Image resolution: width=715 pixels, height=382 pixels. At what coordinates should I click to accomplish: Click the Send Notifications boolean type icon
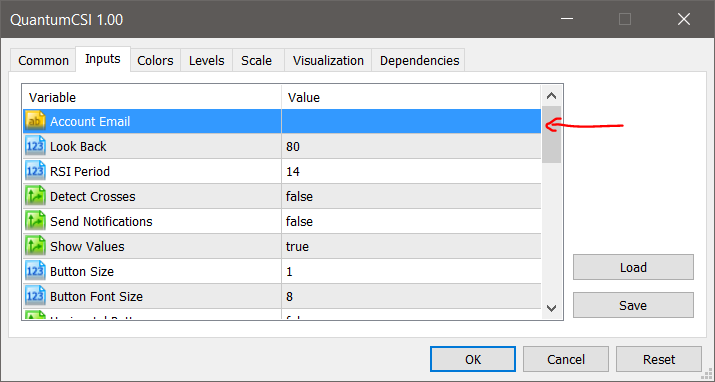click(x=35, y=222)
